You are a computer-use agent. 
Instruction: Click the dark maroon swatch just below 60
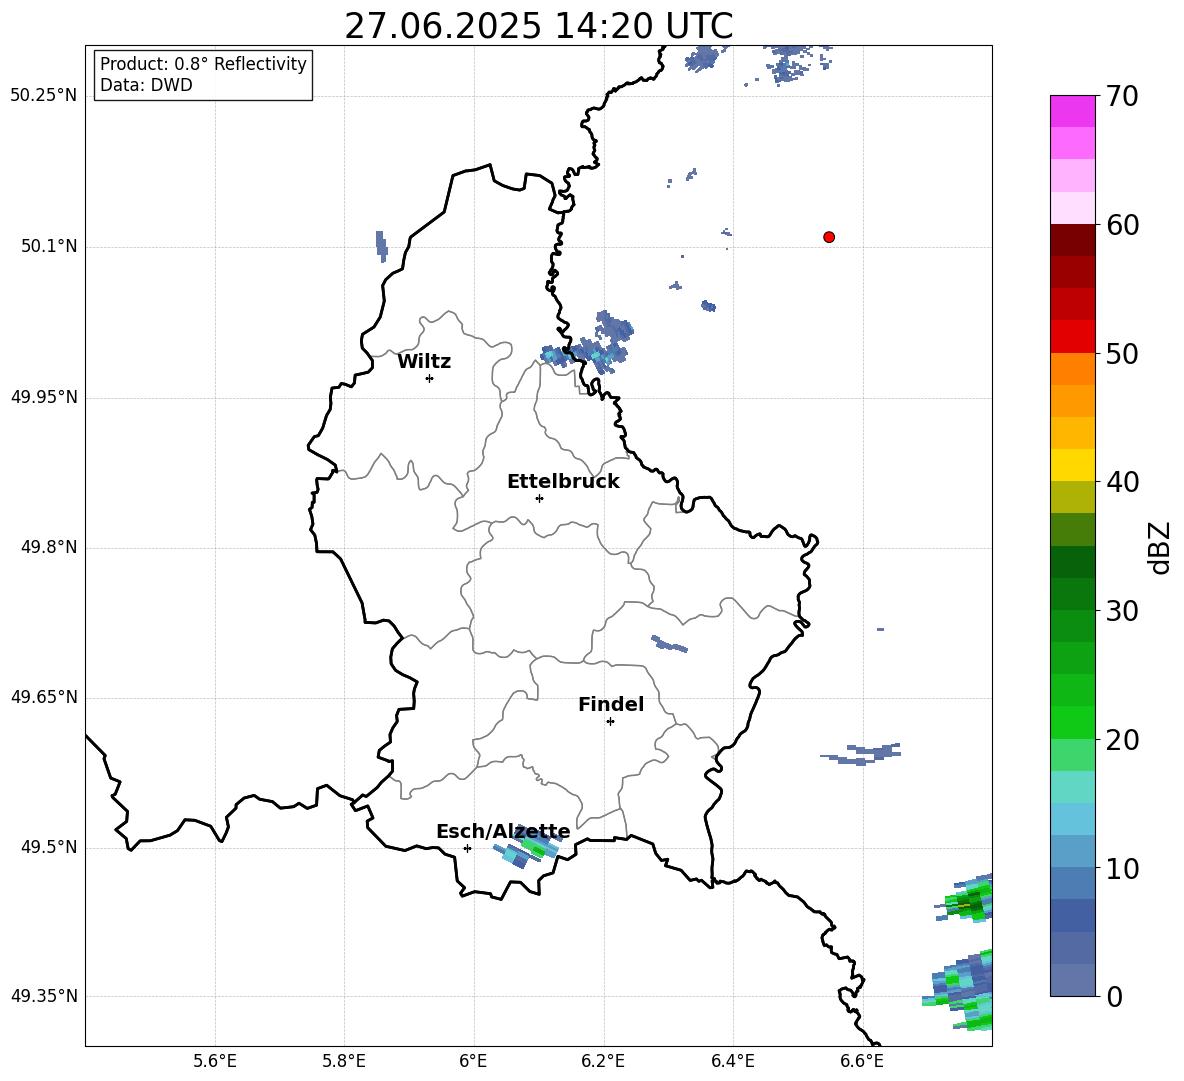pyautogui.click(x=1073, y=239)
